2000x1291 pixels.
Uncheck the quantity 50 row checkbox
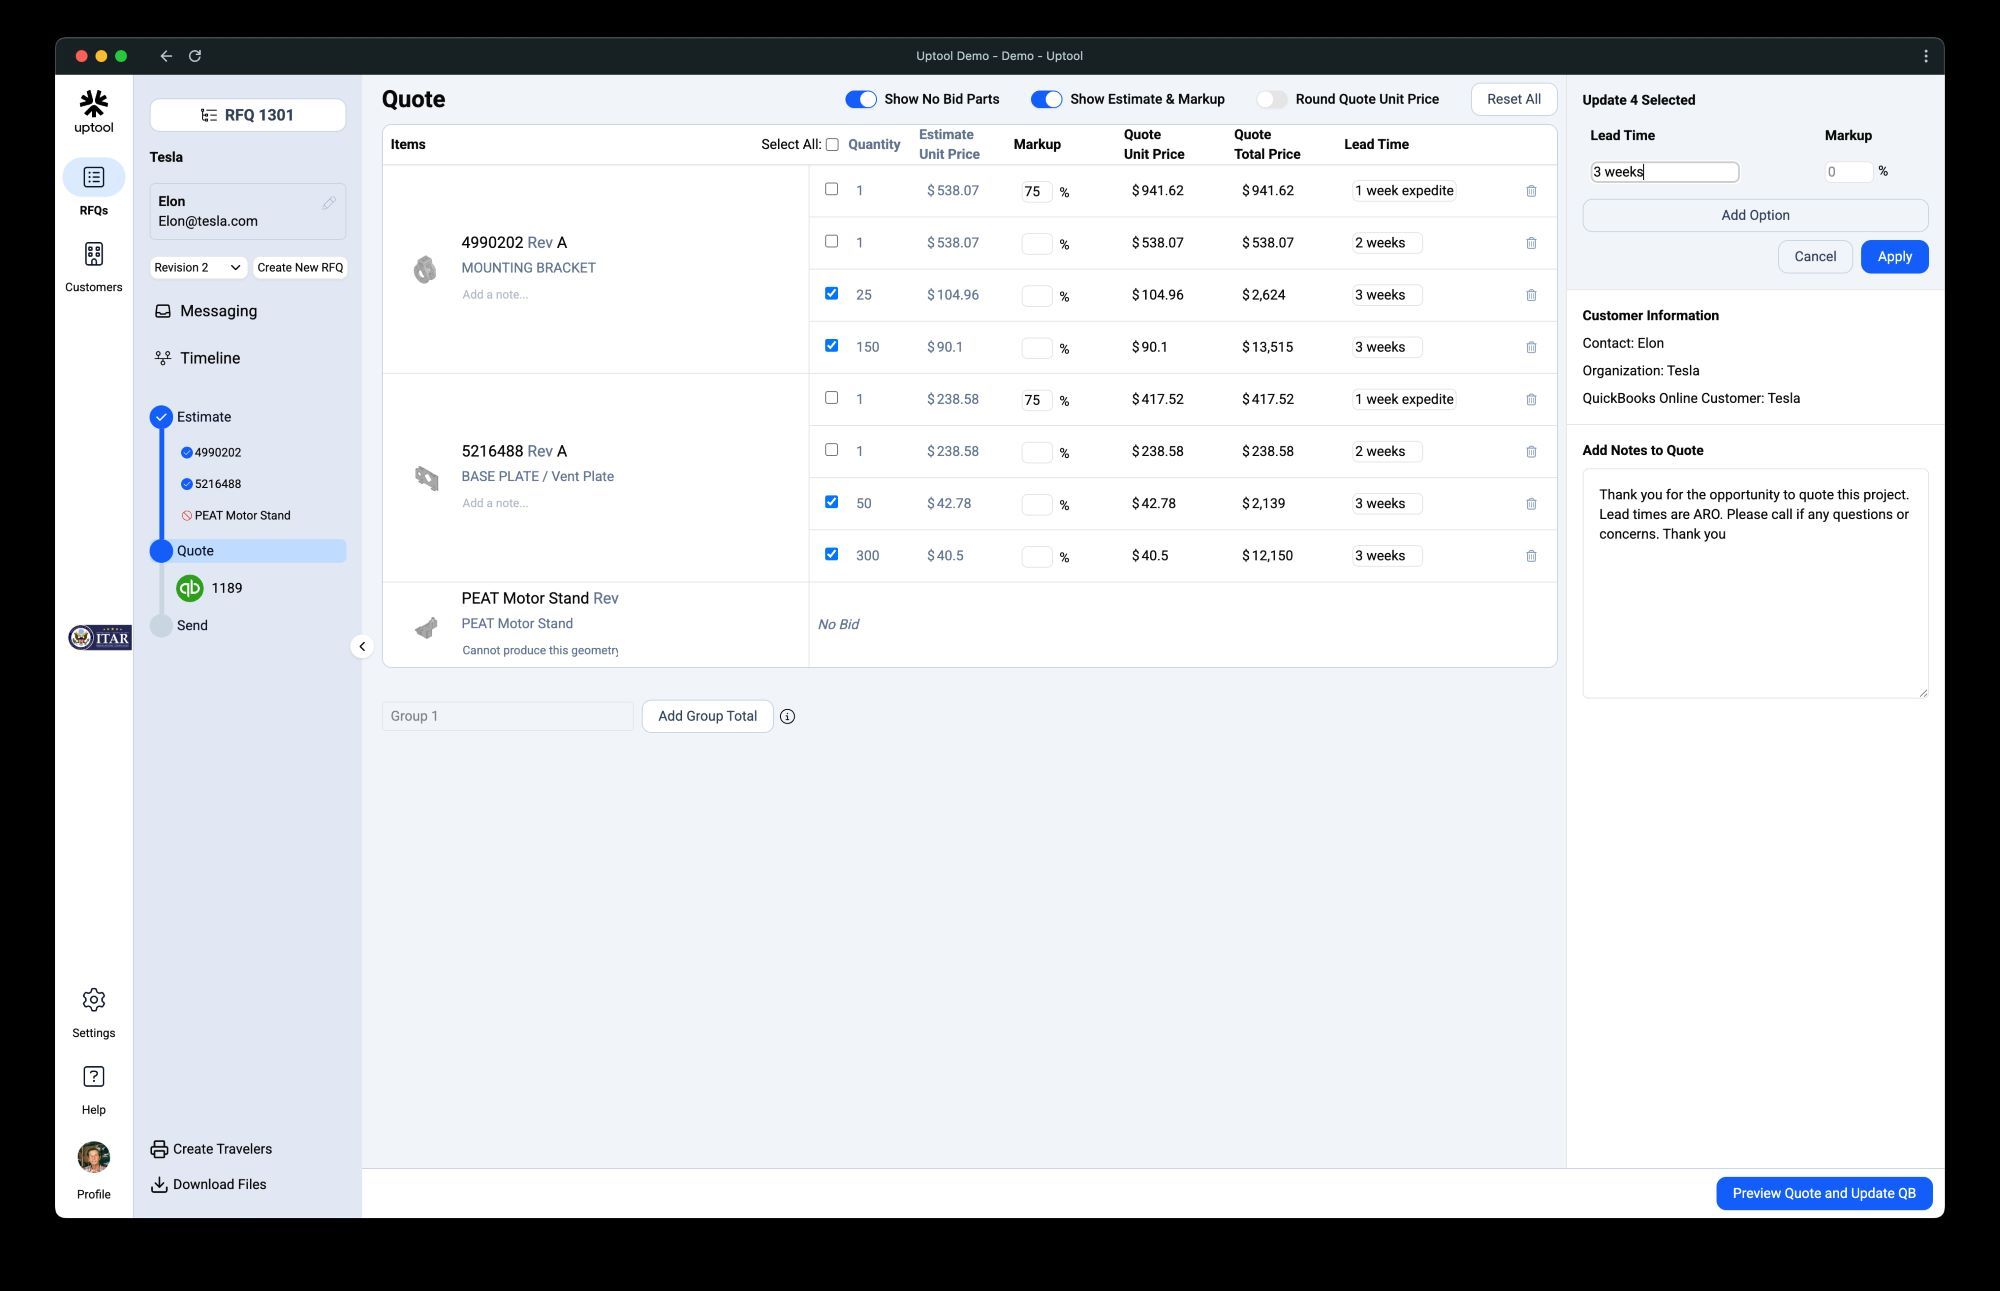click(831, 502)
